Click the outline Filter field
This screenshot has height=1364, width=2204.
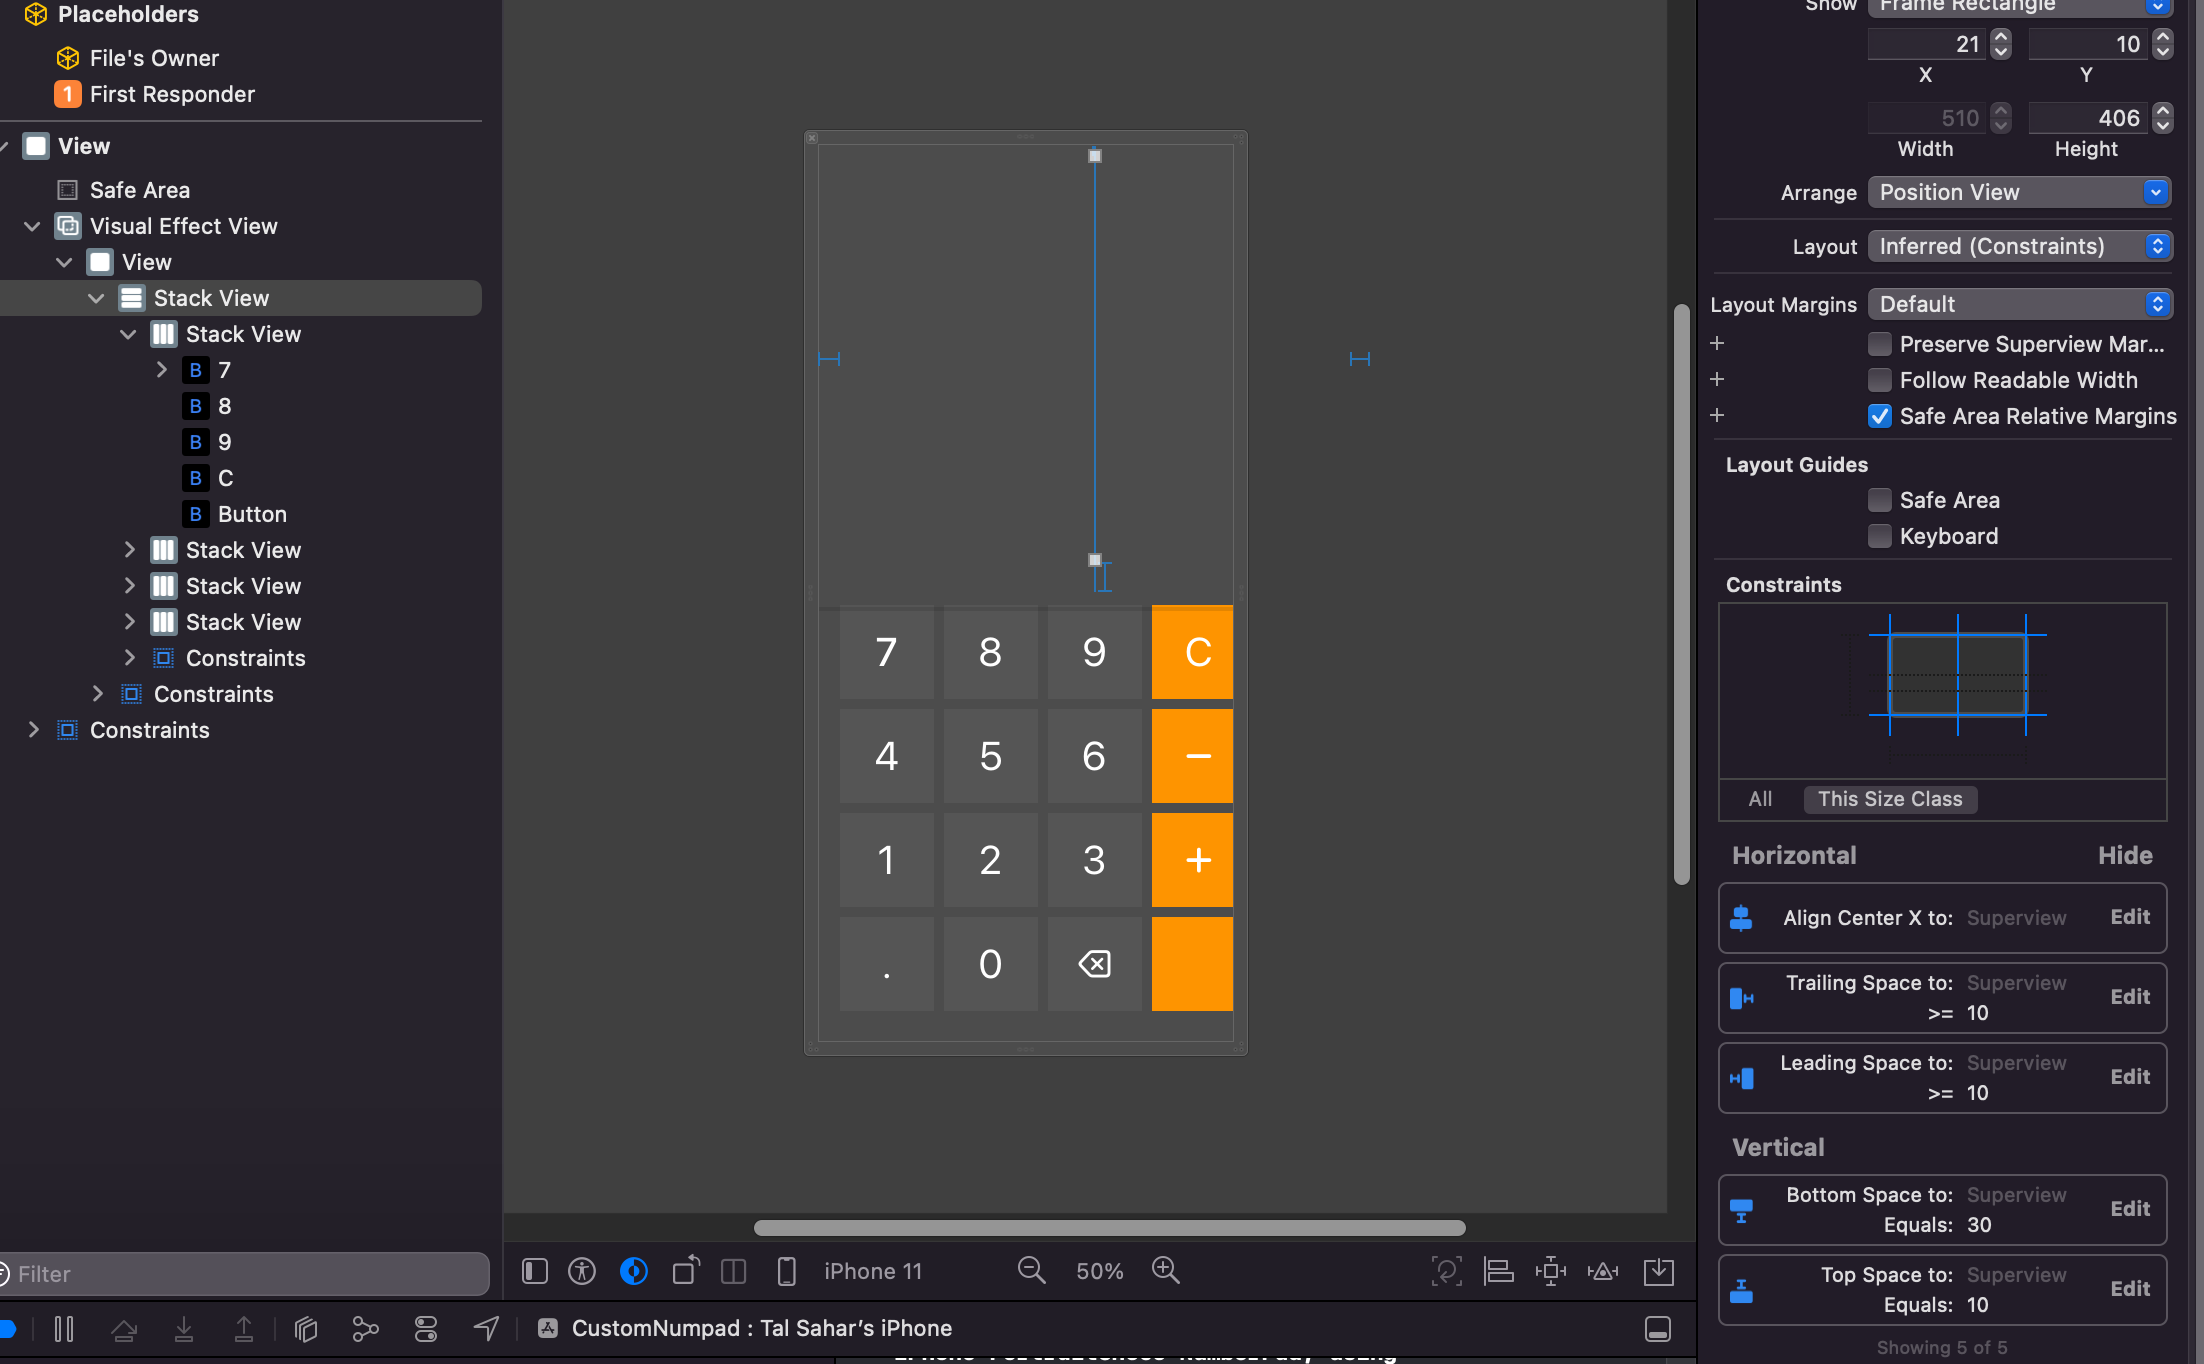point(245,1274)
